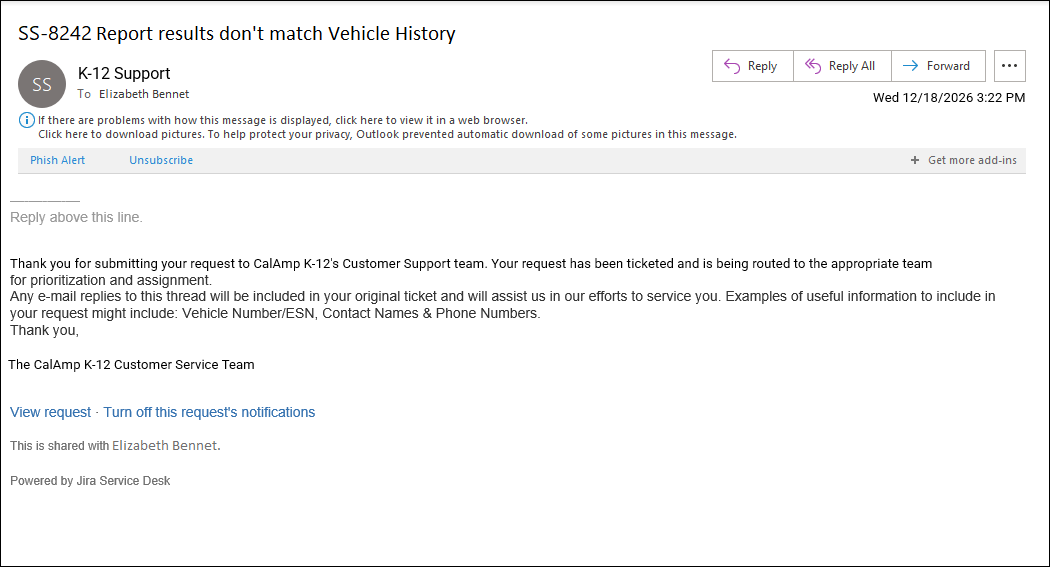
Task: Click the Reply All button
Action: (842, 66)
